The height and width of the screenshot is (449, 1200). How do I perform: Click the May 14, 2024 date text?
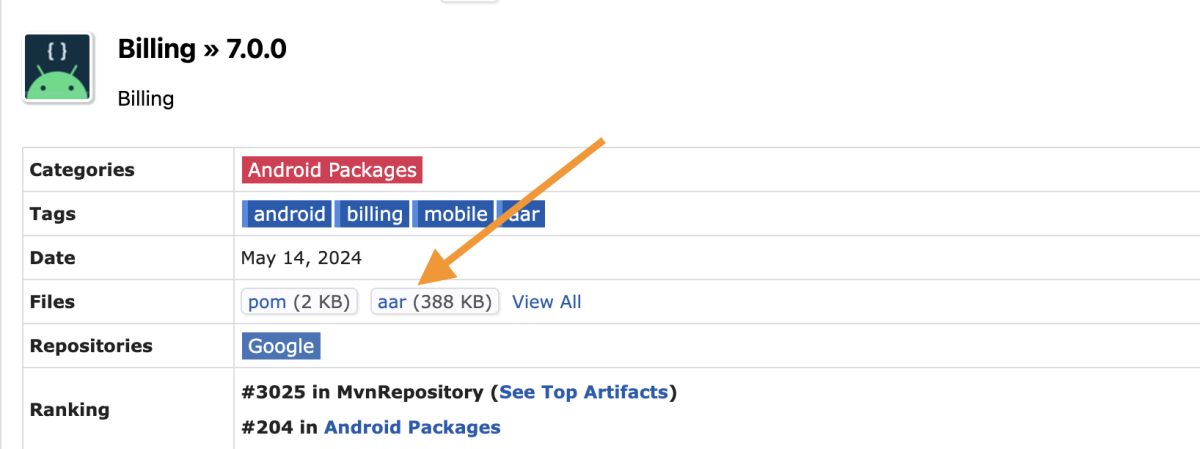coord(301,258)
